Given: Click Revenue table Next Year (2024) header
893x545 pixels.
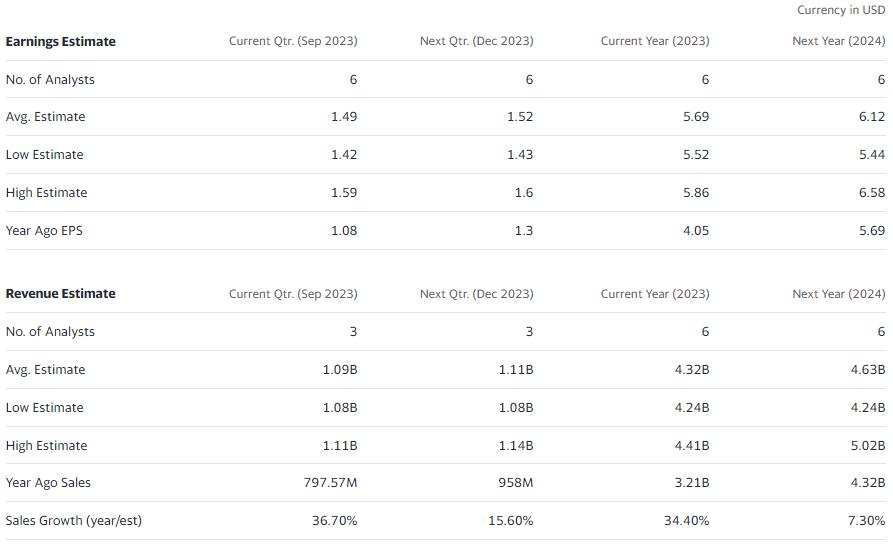Looking at the screenshot, I should (x=838, y=293).
